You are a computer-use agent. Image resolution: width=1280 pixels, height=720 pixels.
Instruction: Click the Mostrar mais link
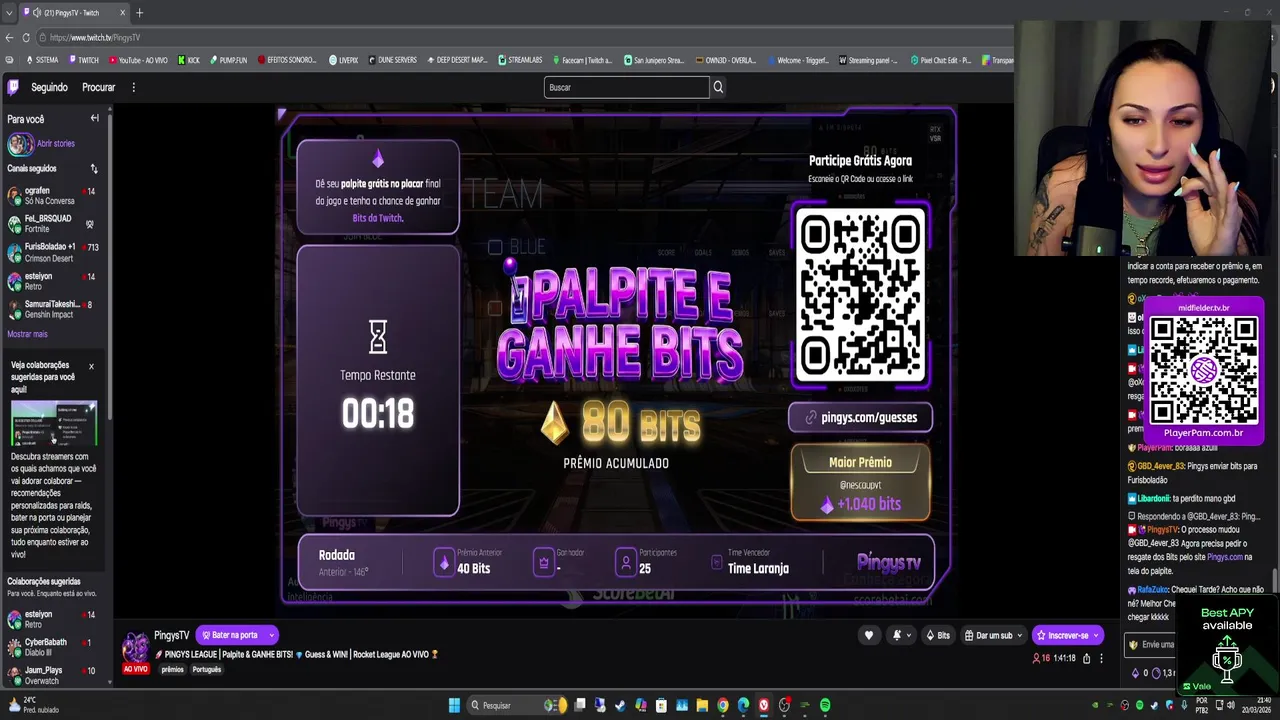27,334
